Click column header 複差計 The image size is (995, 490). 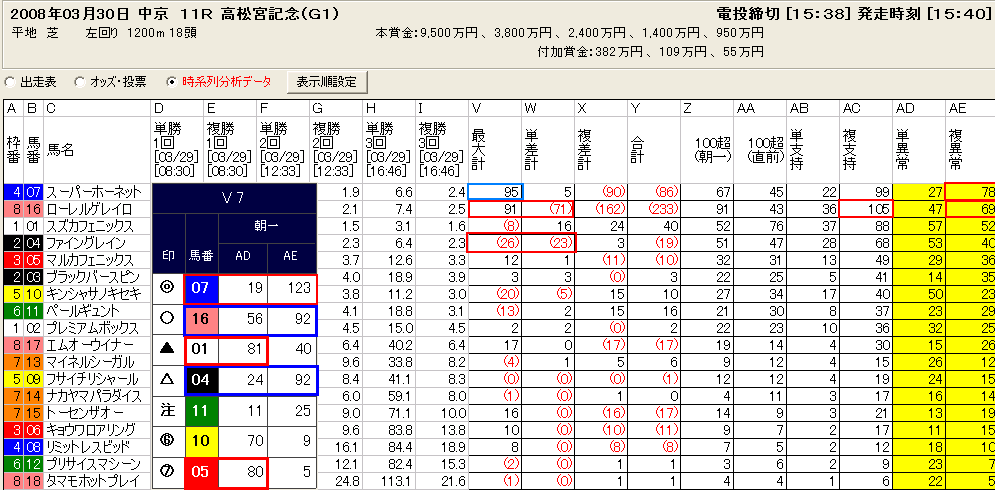[602, 150]
